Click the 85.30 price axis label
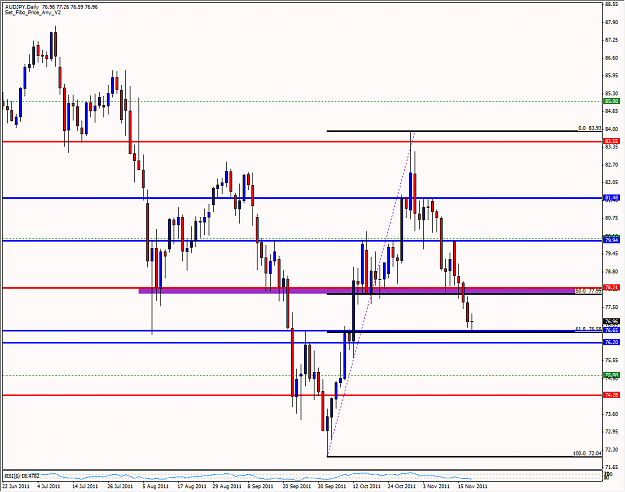 click(612, 93)
